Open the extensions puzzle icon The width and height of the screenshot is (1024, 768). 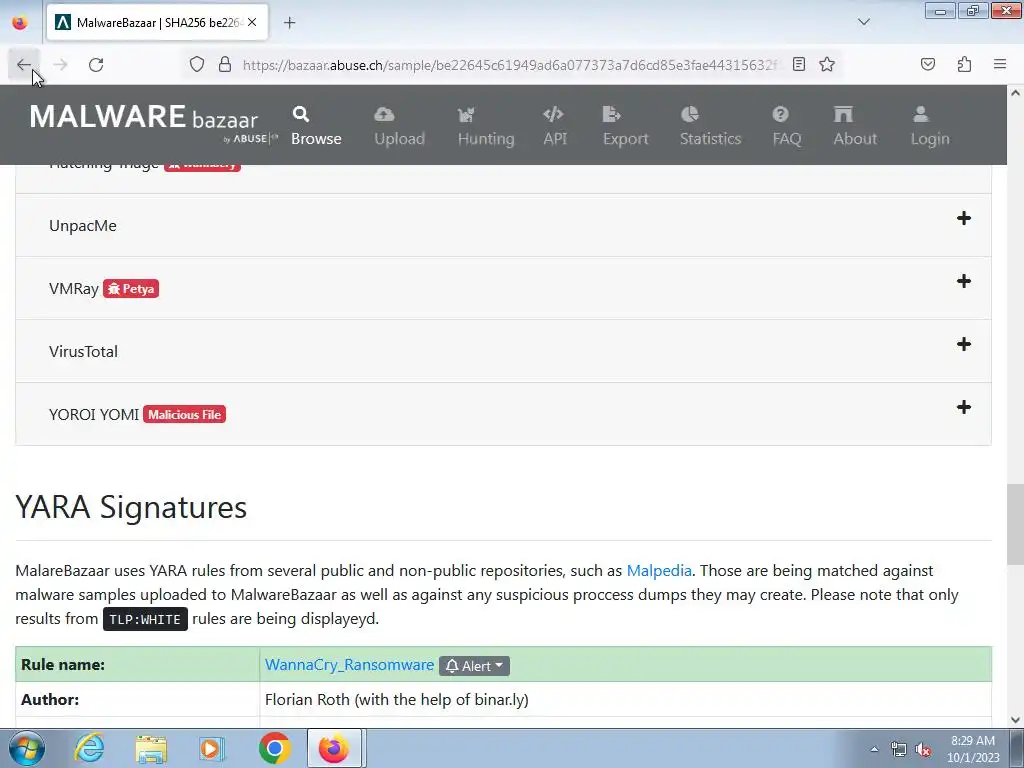pos(964,64)
